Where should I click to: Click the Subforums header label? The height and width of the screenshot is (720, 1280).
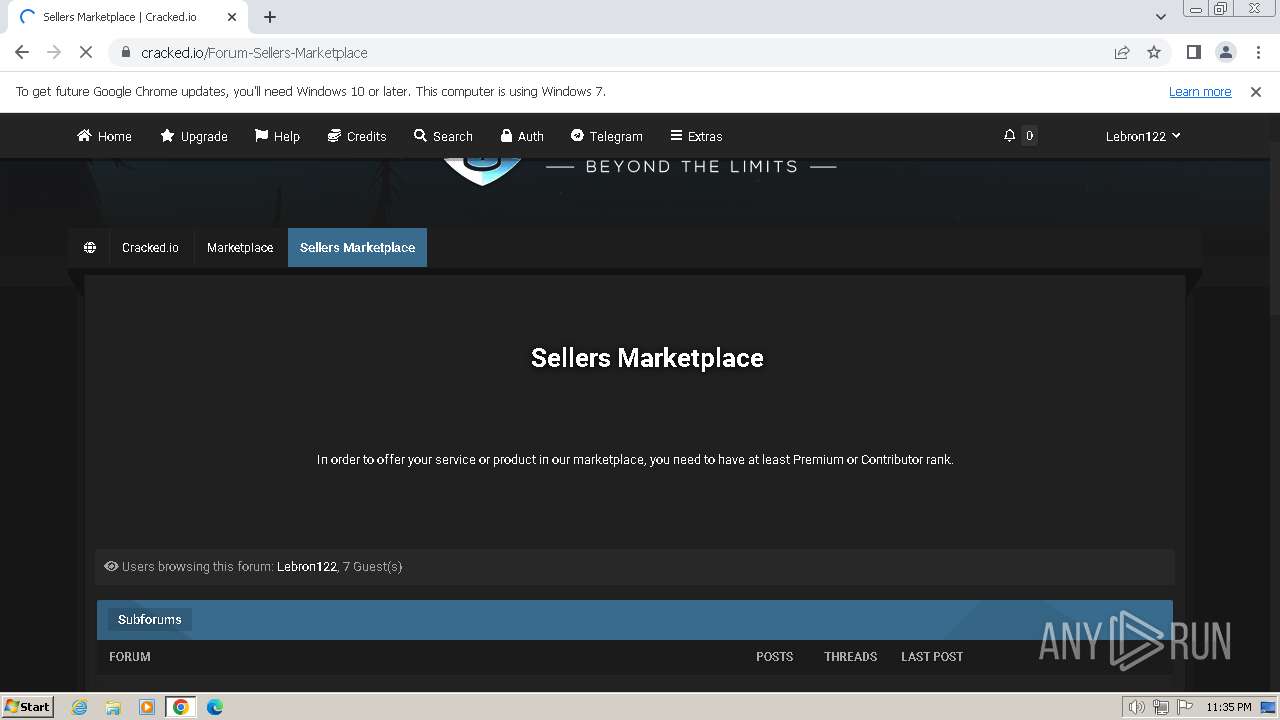pos(150,619)
